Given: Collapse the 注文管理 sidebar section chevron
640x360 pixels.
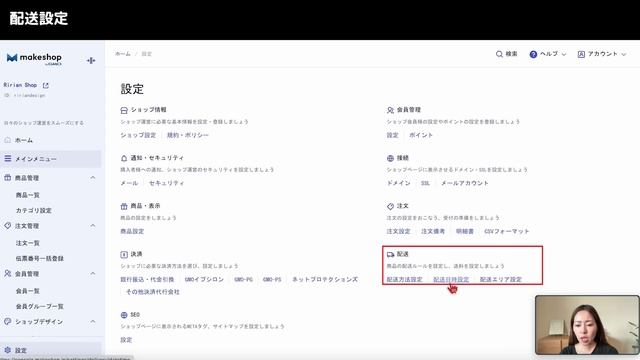Looking at the screenshot, I should (x=93, y=225).
